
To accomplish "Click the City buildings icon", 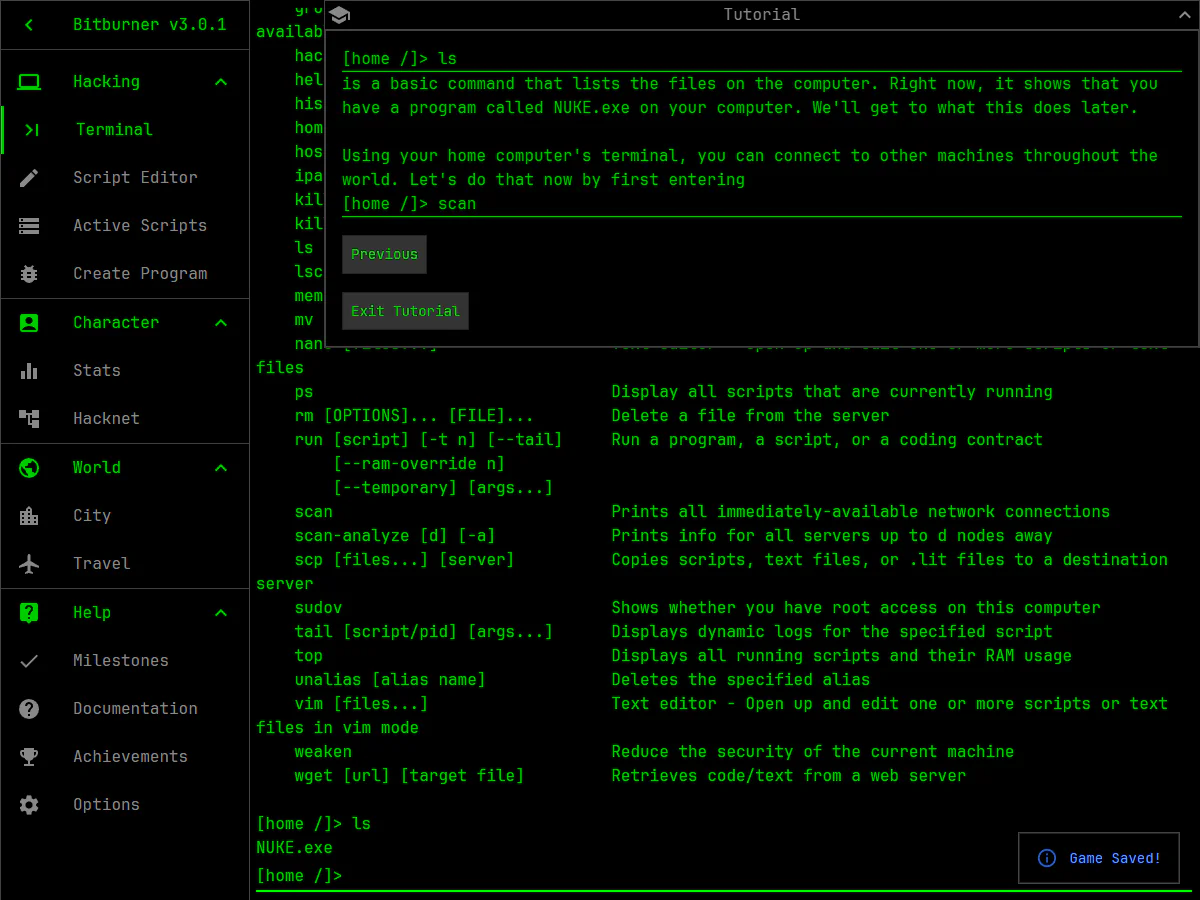I will (29, 516).
